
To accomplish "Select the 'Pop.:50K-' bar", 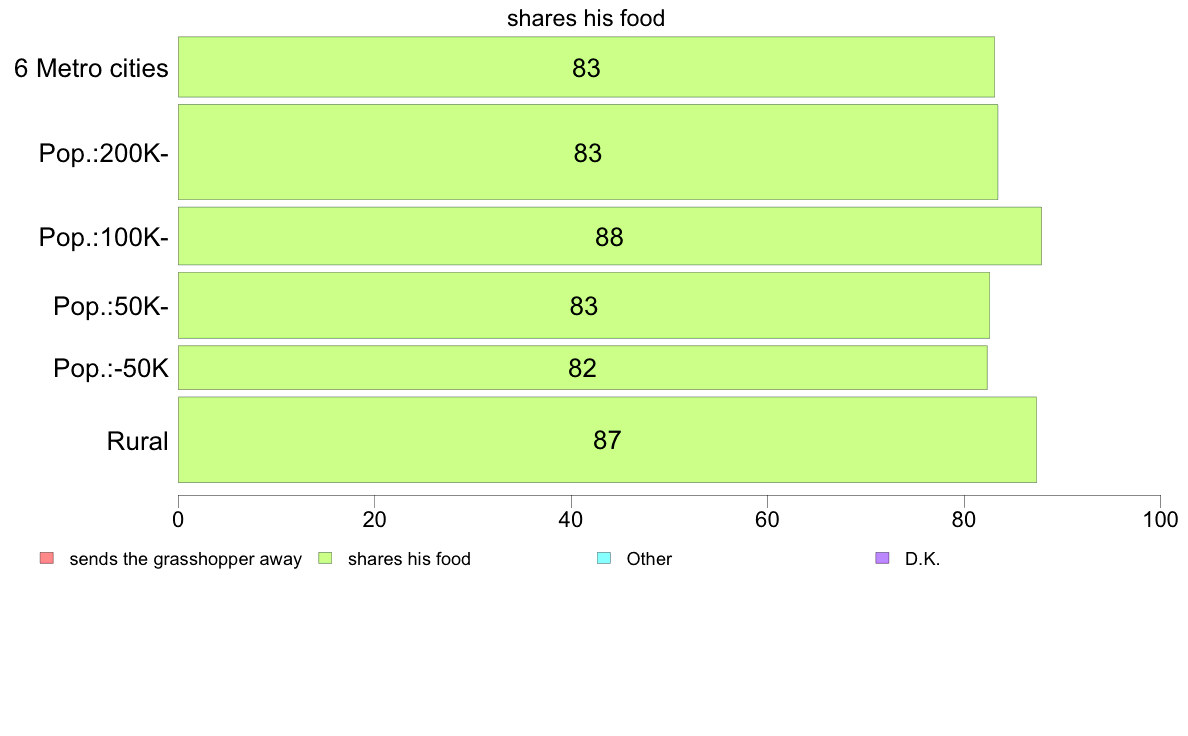I will point(584,305).
